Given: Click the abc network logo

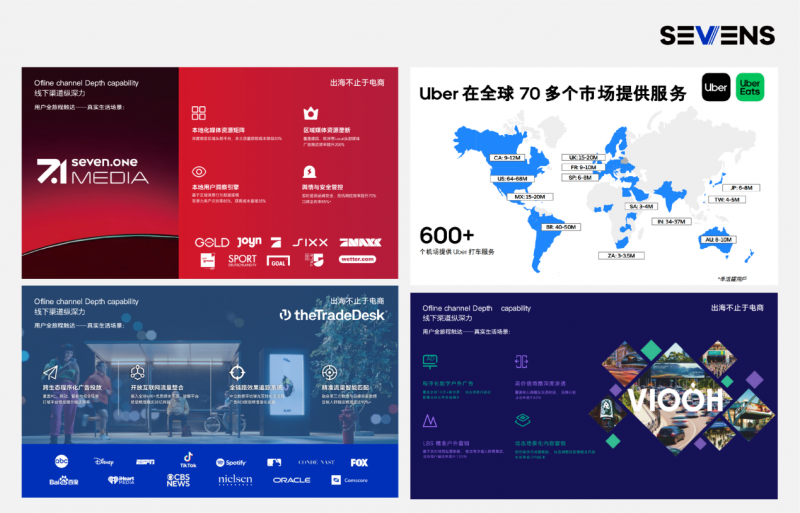Looking at the screenshot, I should point(61,461).
